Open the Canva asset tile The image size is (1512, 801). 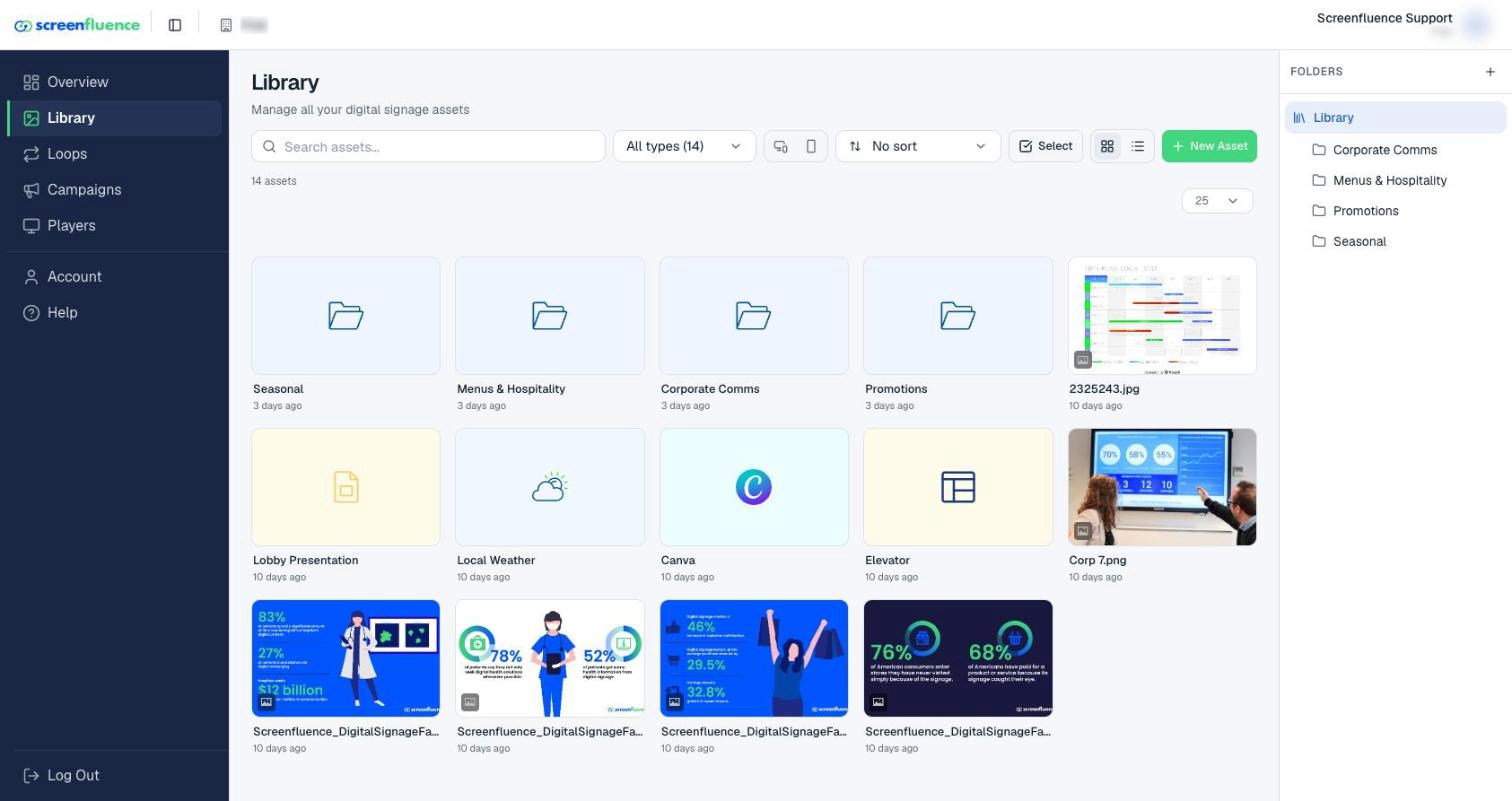(x=754, y=487)
